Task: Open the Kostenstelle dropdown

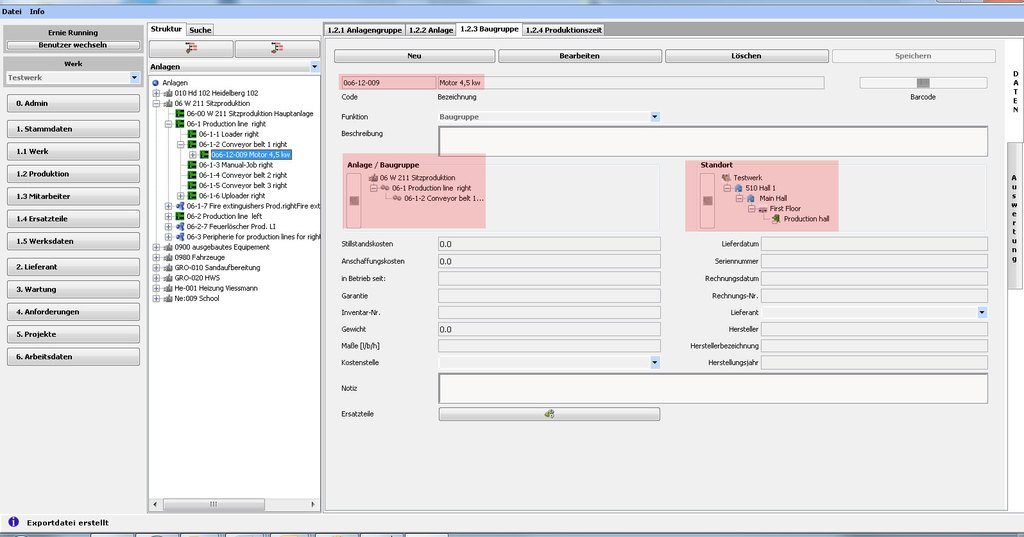Action: 654,362
